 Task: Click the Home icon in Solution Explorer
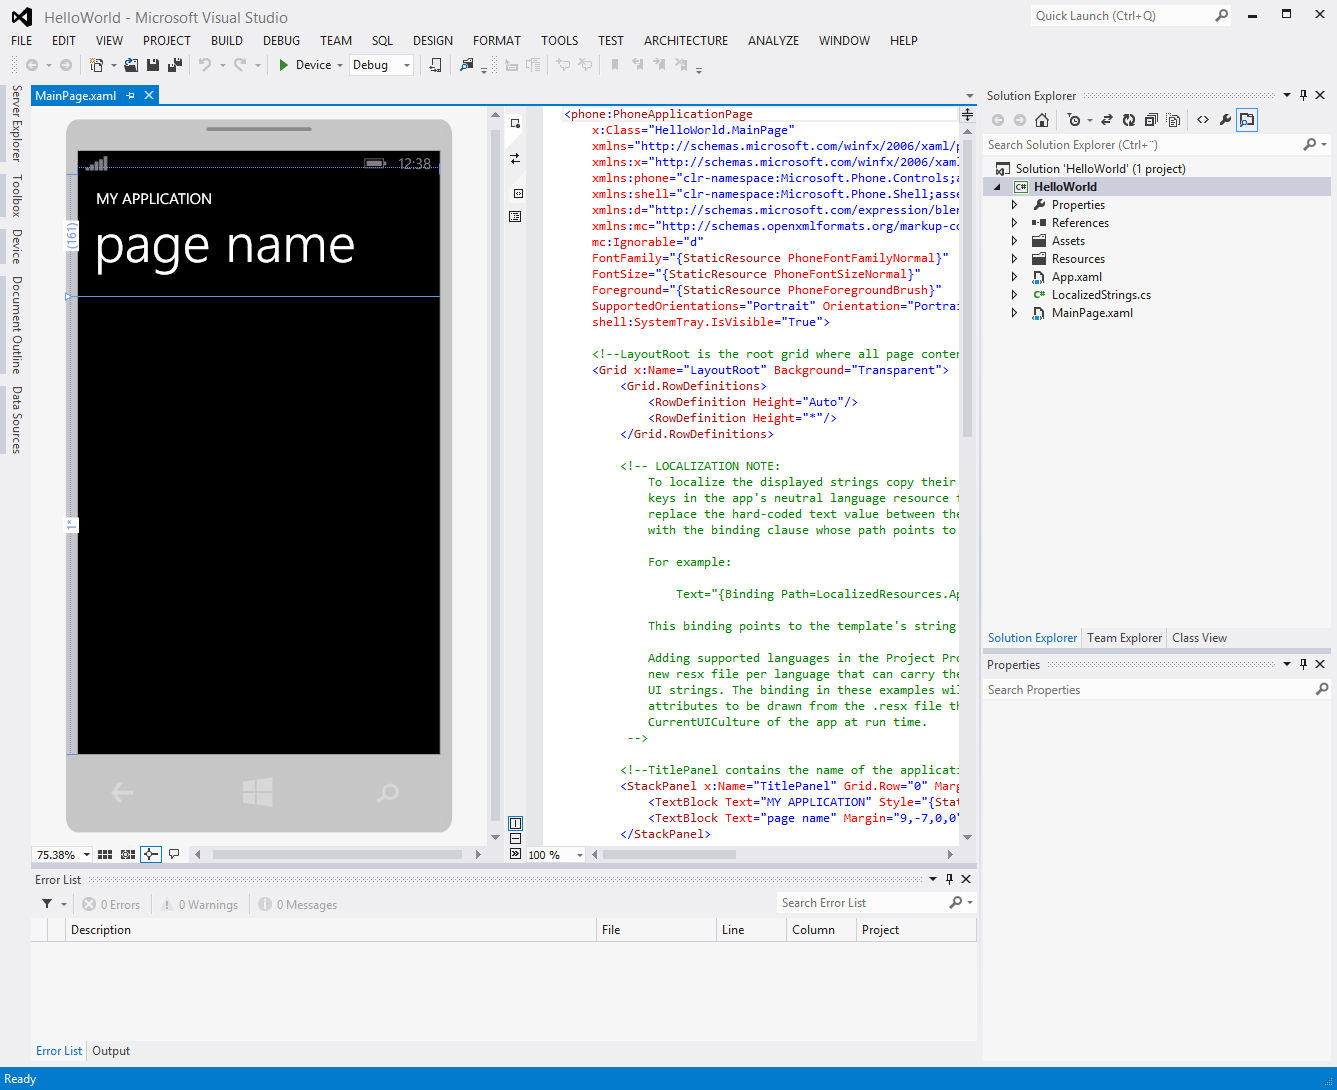[x=1042, y=120]
